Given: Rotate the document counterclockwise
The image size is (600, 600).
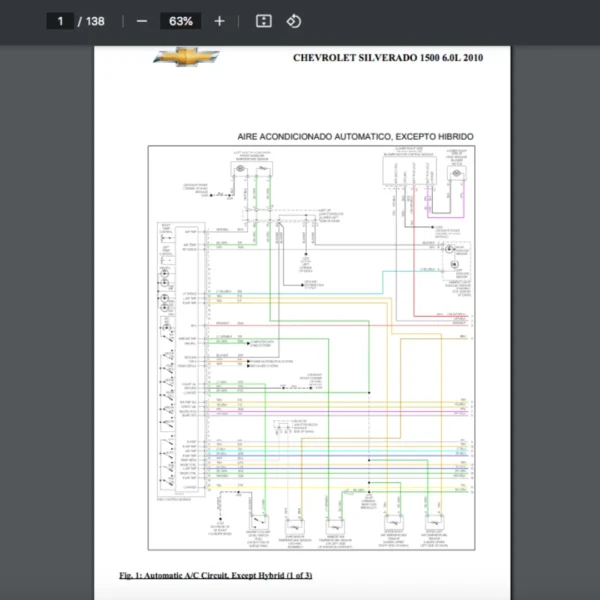Looking at the screenshot, I should 294,21.
